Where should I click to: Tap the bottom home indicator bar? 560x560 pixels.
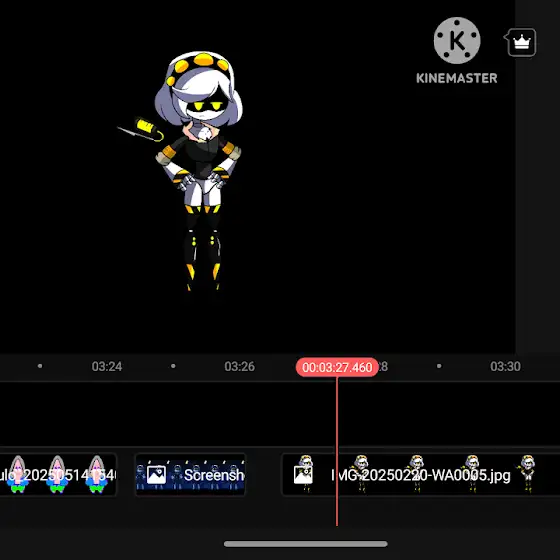(306, 544)
